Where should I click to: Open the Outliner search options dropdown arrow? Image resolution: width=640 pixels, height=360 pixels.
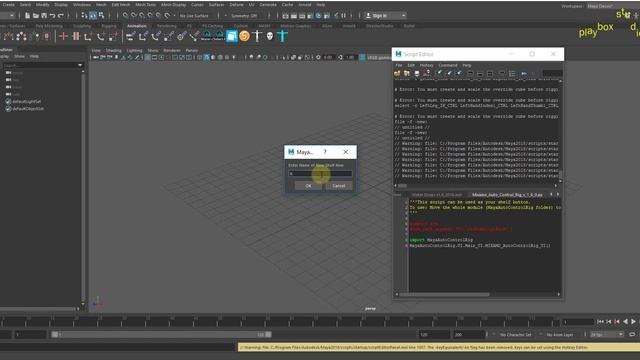(x=80, y=65)
